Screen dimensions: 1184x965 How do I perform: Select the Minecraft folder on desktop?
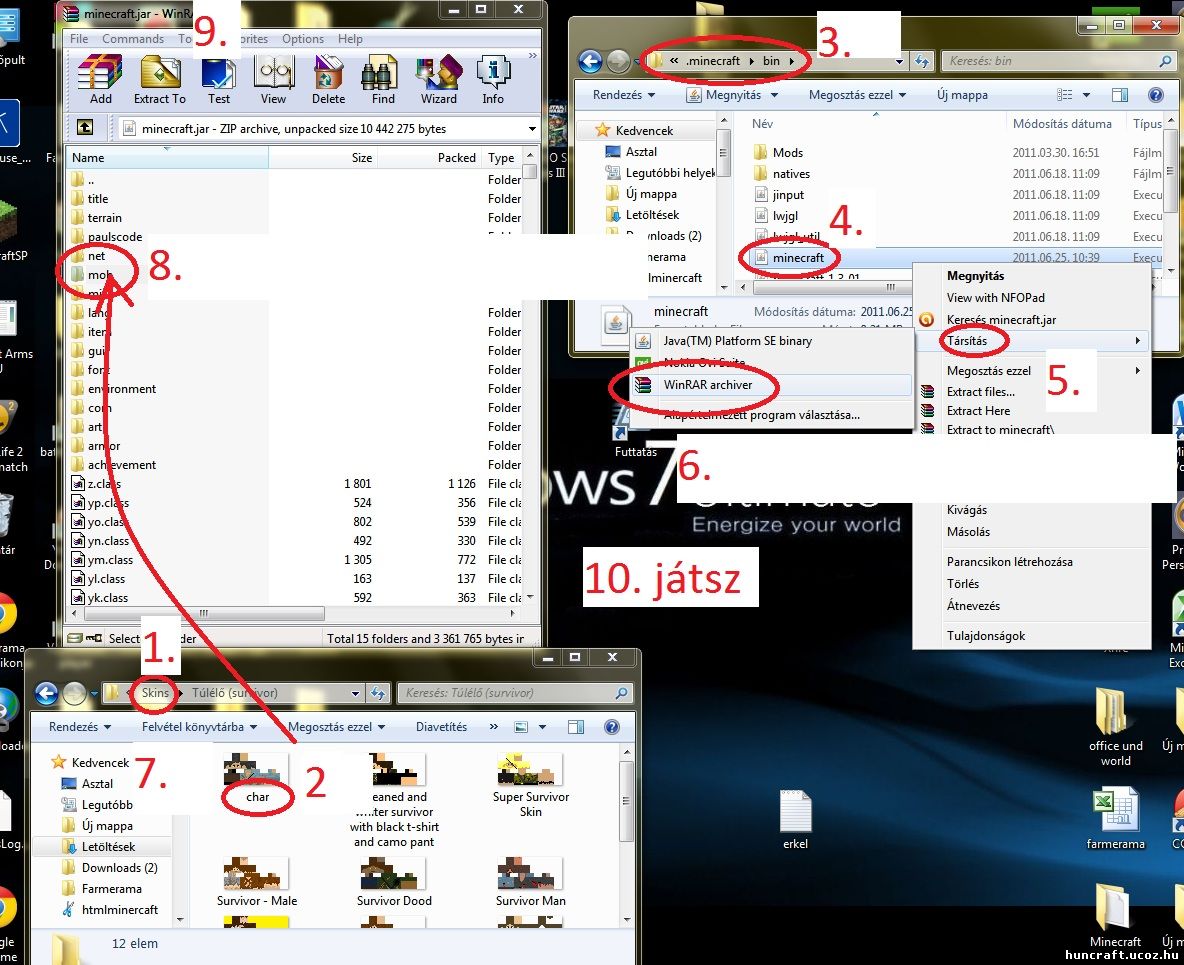tap(1115, 916)
